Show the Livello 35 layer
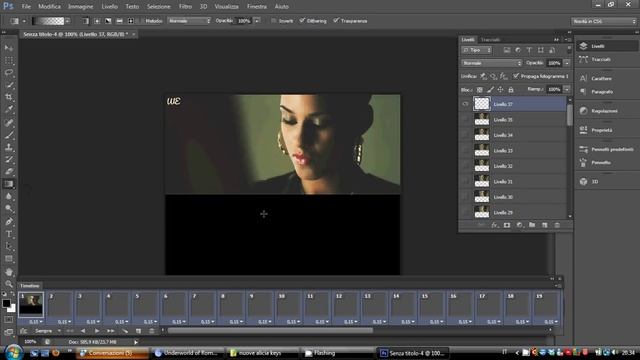Screen dimensions: 640x360 click(465, 120)
